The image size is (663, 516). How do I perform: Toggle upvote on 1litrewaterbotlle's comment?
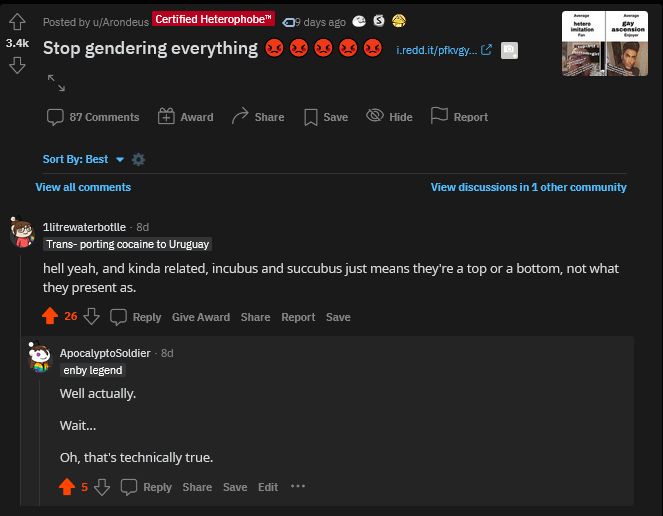[x=50, y=316]
